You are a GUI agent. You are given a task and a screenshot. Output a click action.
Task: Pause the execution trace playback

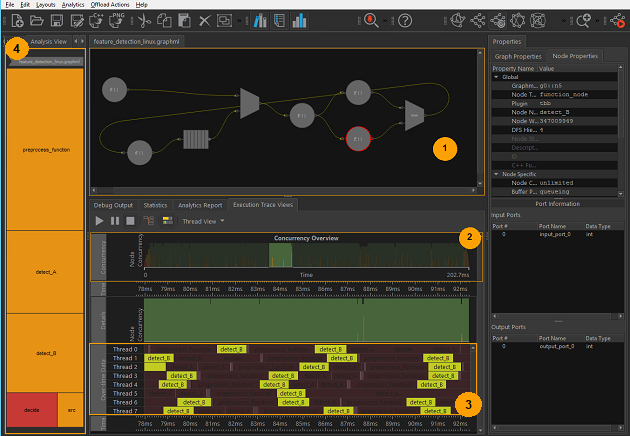coord(115,220)
